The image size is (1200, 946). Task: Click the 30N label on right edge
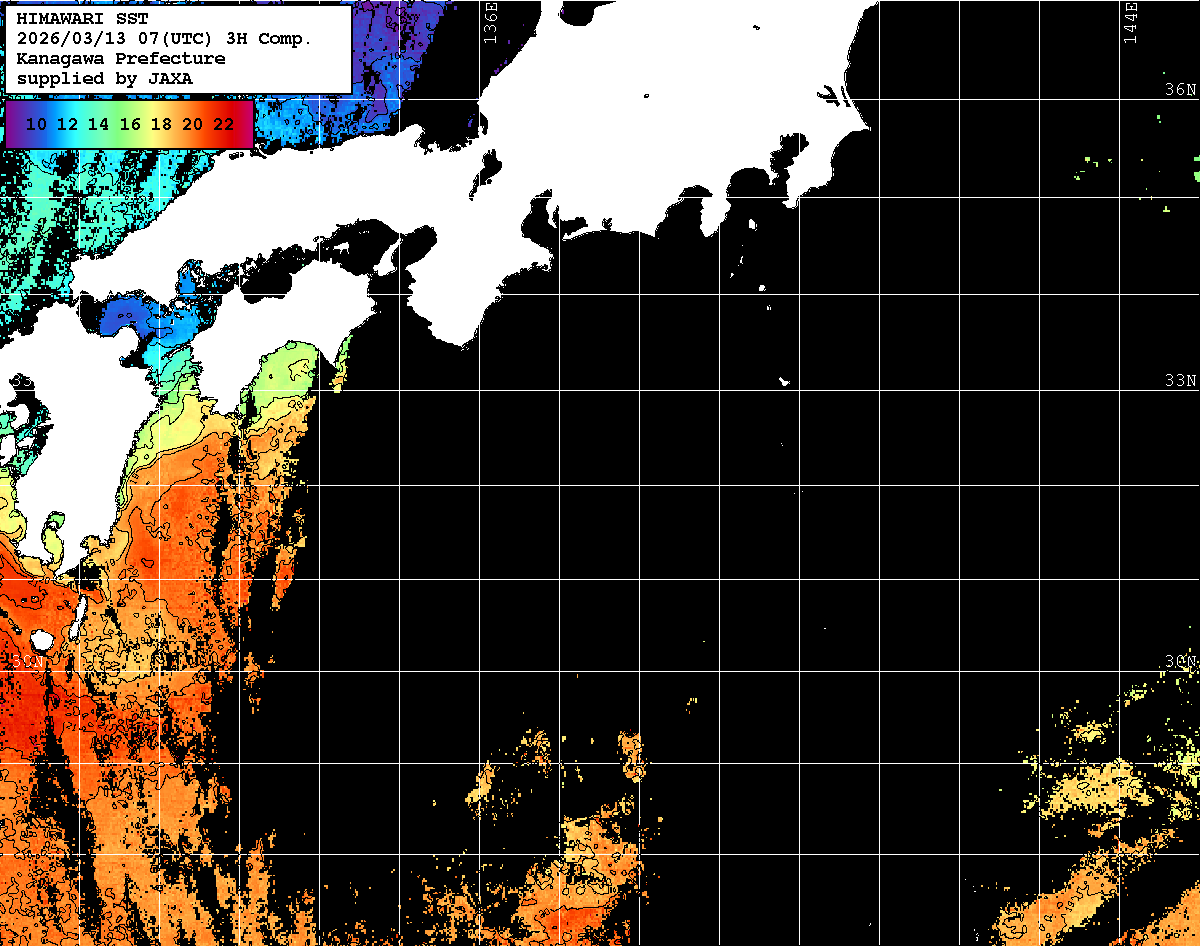point(1180,662)
